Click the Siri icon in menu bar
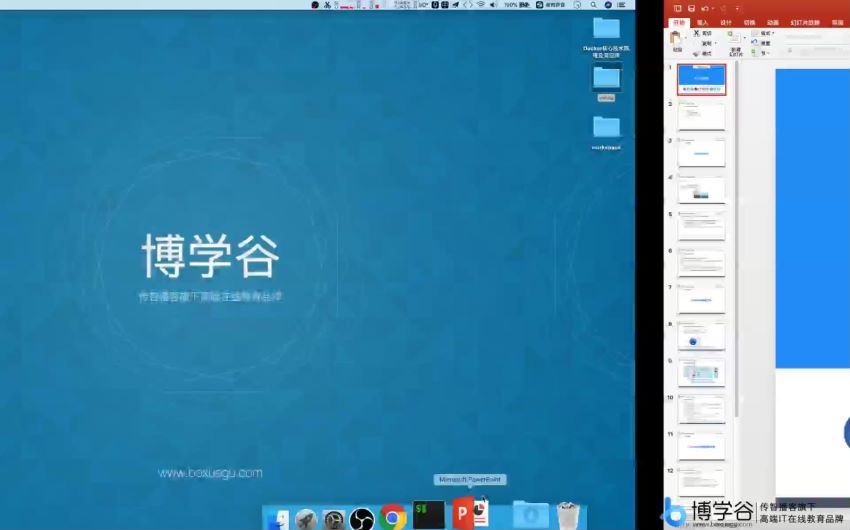The image size is (850, 530). [608, 4]
